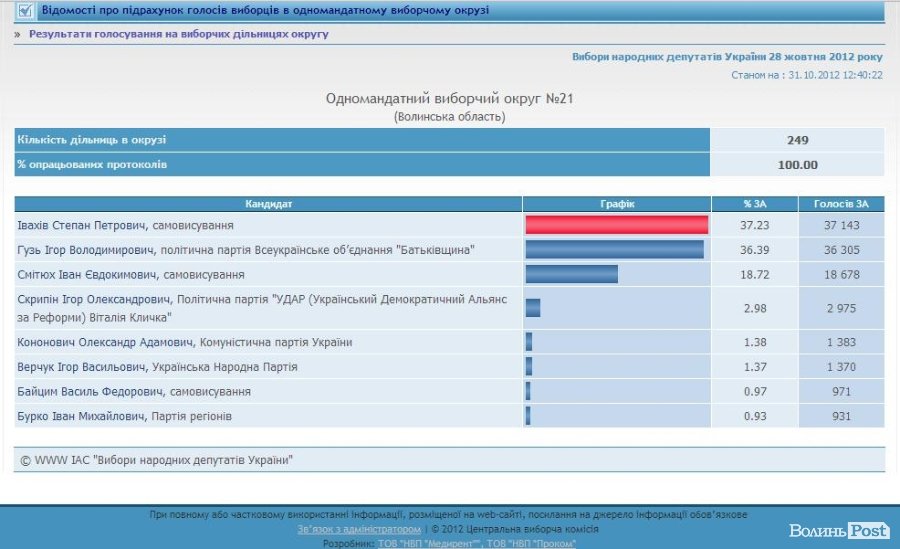Click the Кандидат column header
This screenshot has width=900, height=549.
pyautogui.click(x=268, y=204)
